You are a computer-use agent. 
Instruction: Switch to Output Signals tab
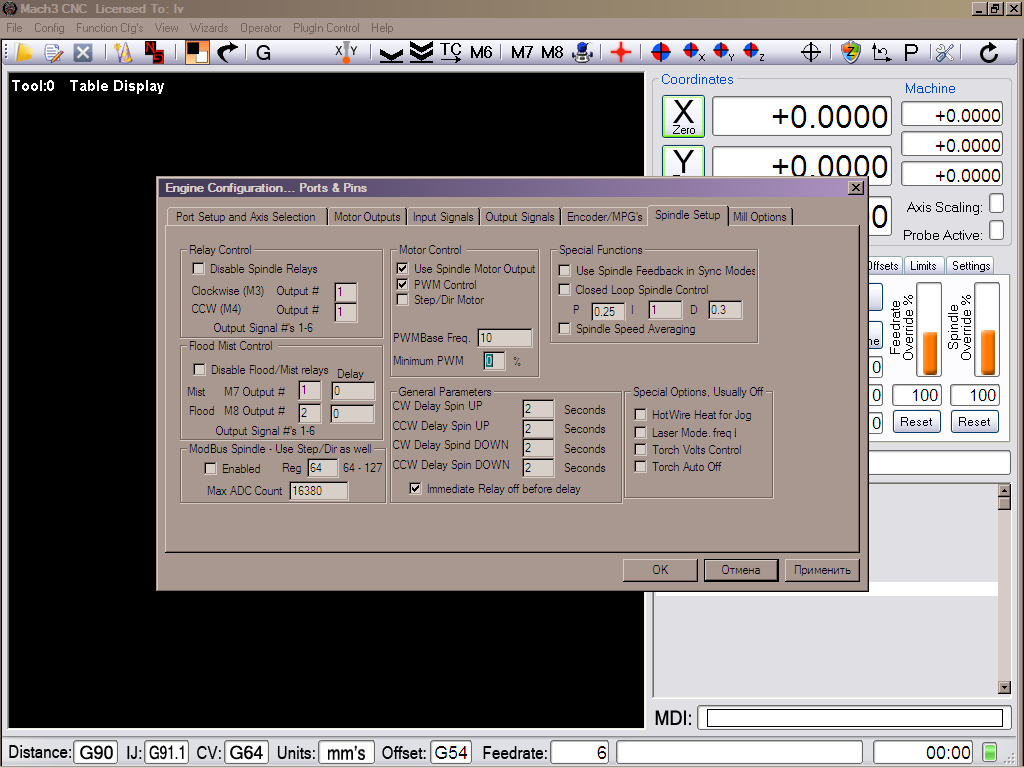tap(520, 217)
